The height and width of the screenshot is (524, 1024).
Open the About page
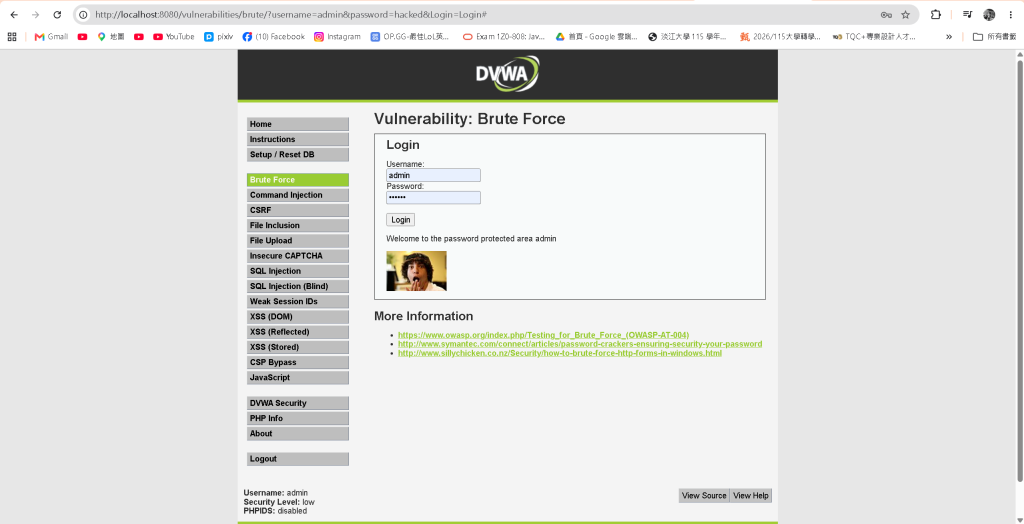pyautogui.click(x=298, y=434)
